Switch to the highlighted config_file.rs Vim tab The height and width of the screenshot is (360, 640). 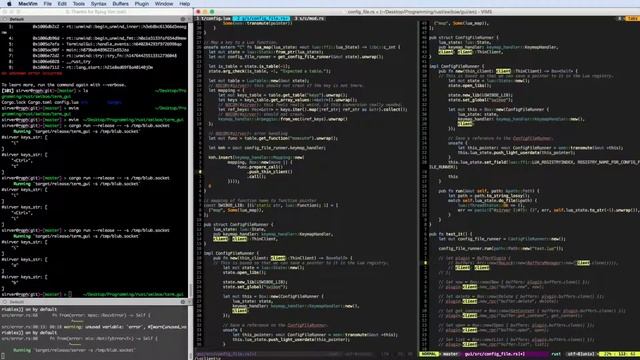coord(262,19)
